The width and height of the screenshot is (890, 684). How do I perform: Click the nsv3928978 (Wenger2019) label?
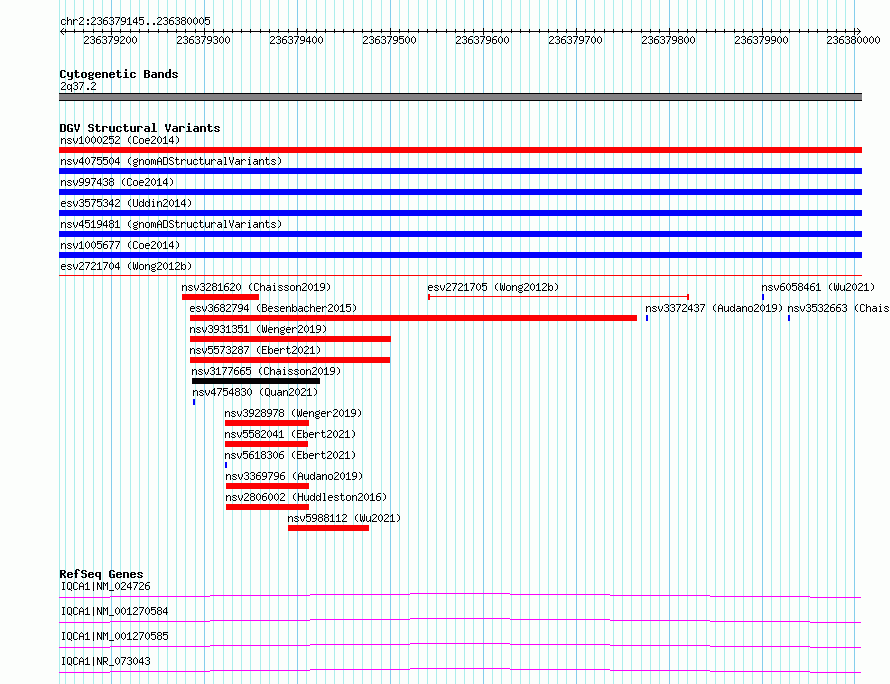coord(293,413)
